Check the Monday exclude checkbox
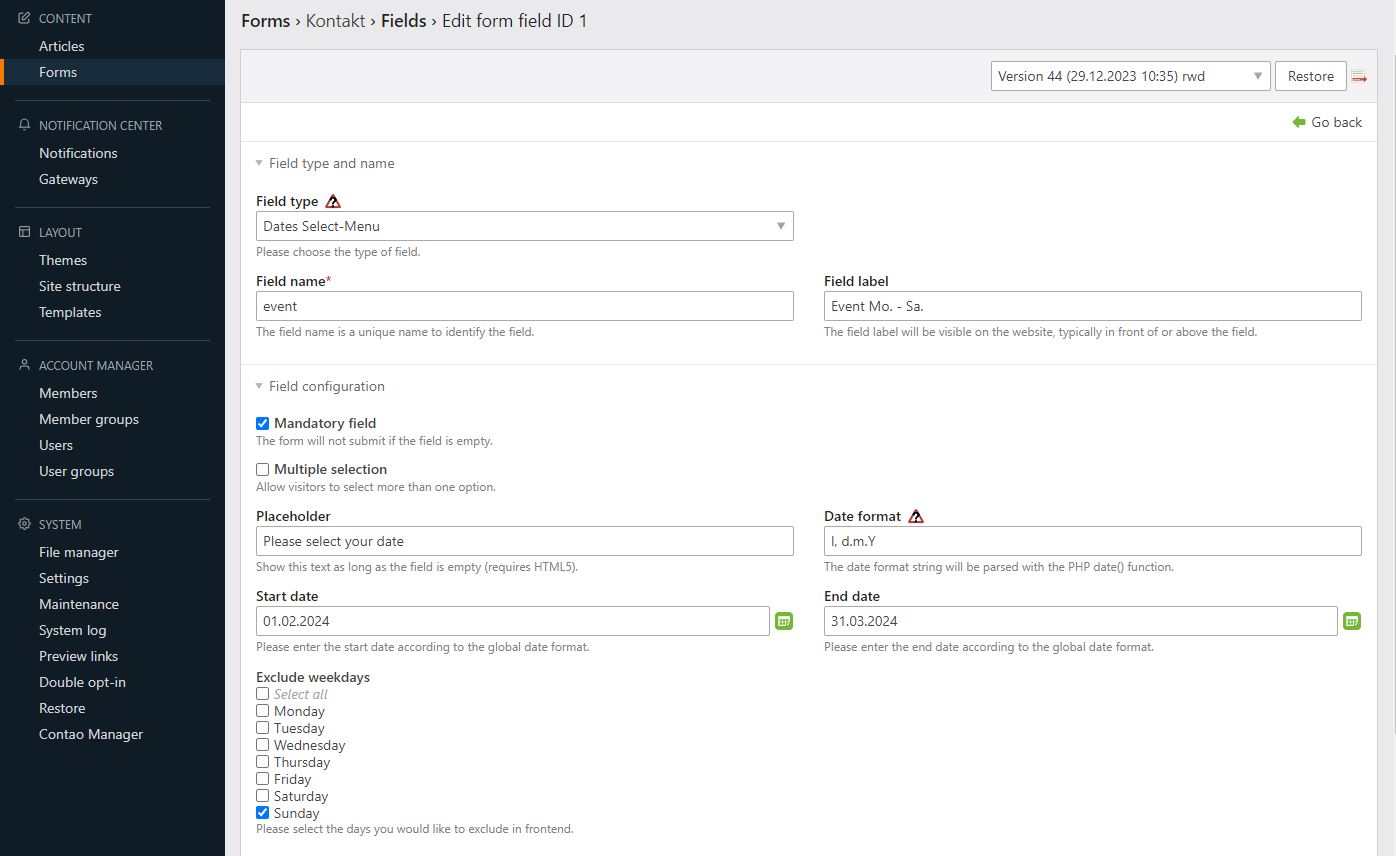The width and height of the screenshot is (1396, 856). (x=263, y=711)
